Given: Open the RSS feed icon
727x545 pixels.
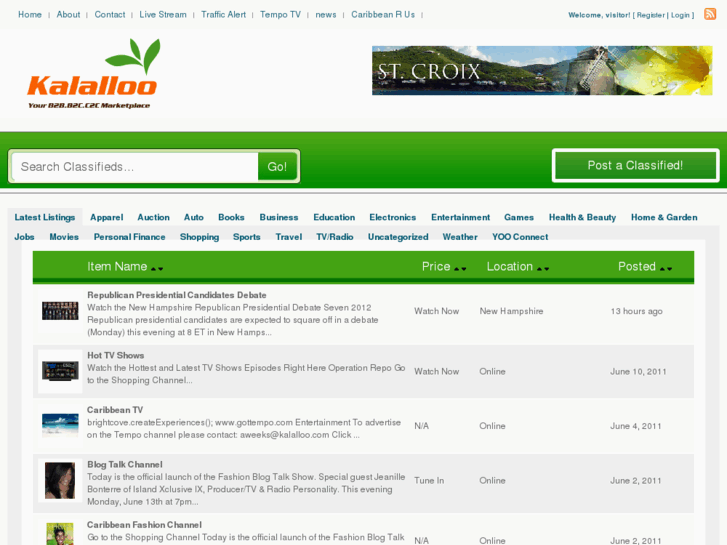Looking at the screenshot, I should tap(710, 14).
